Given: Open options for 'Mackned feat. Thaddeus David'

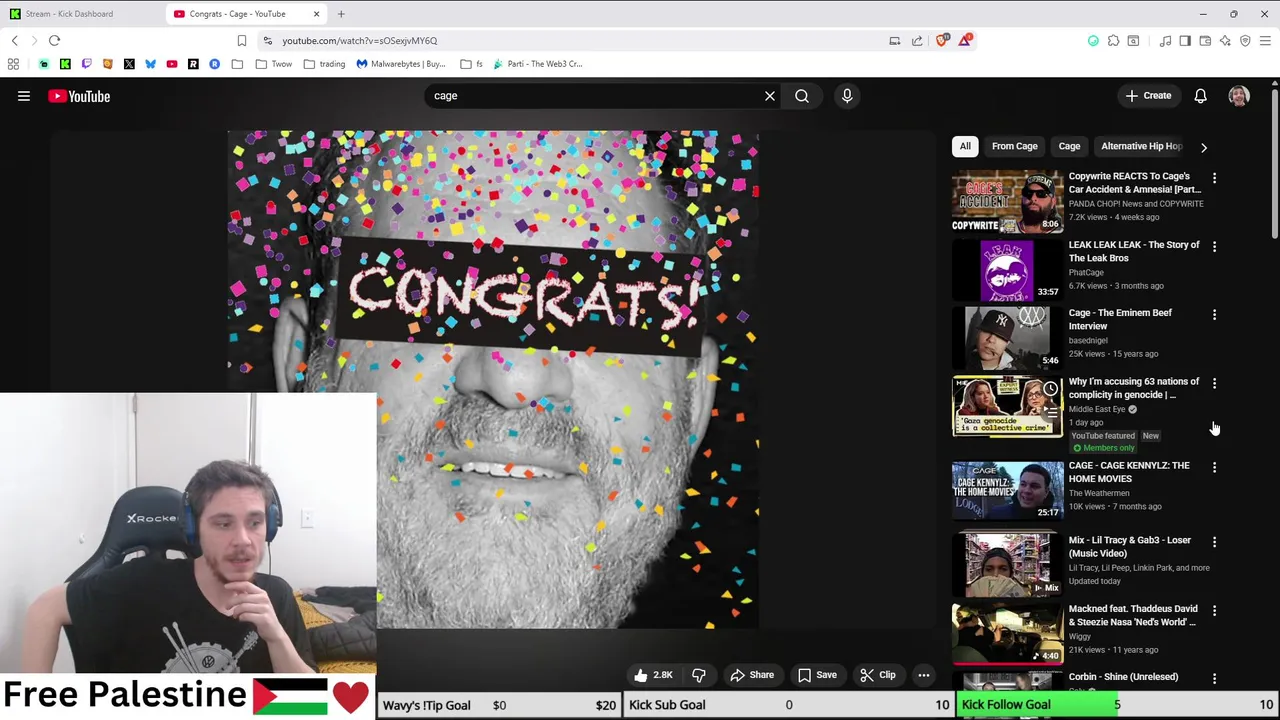Looking at the screenshot, I should pyautogui.click(x=1214, y=610).
